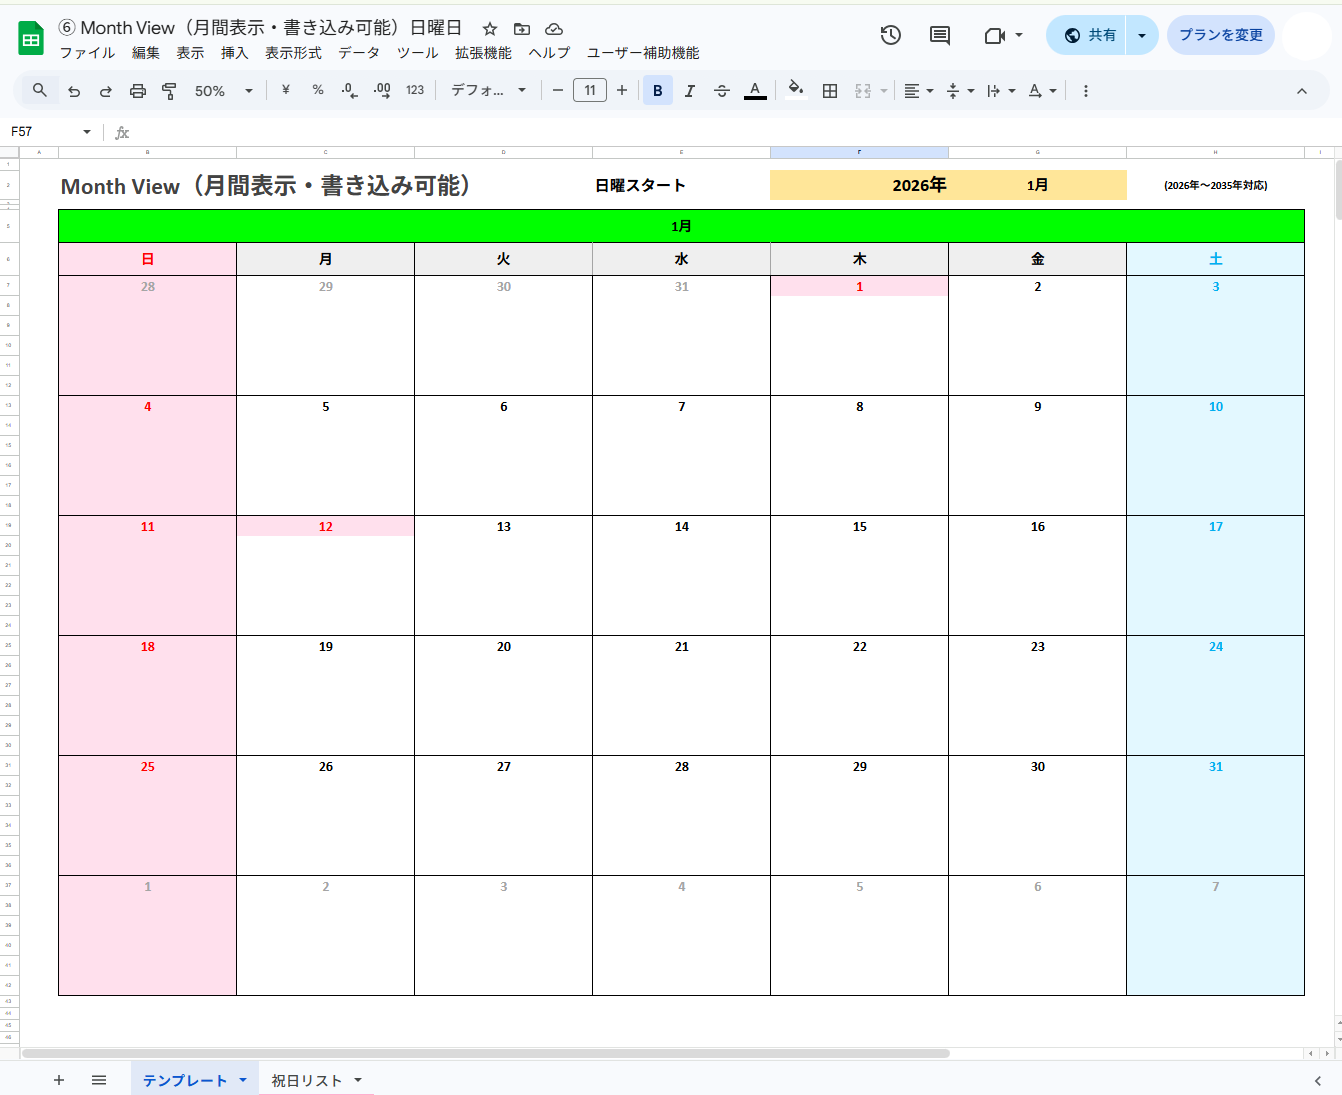Enable italic formatting
The height and width of the screenshot is (1095, 1342).
[x=690, y=90]
